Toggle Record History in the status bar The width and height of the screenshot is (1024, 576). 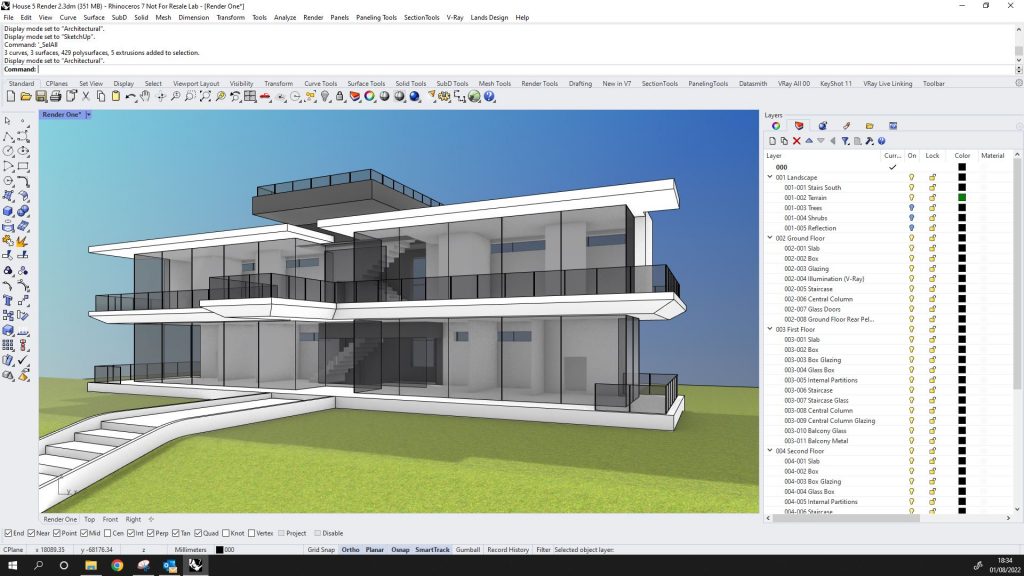(x=508, y=550)
